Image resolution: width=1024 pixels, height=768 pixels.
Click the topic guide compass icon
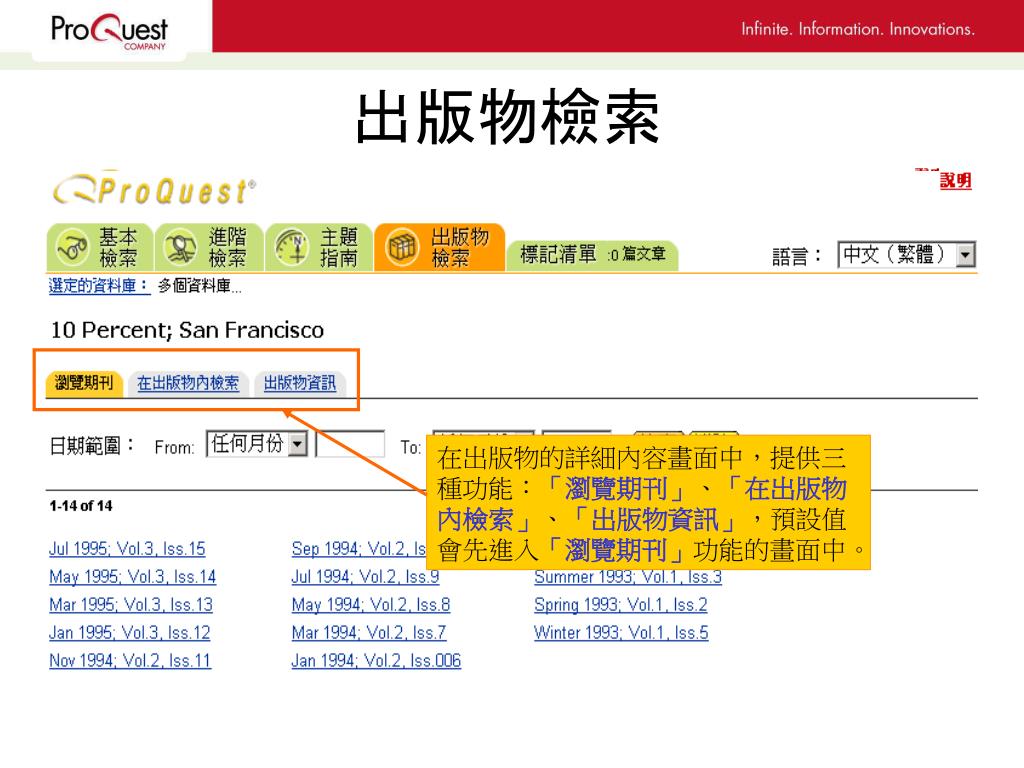291,248
